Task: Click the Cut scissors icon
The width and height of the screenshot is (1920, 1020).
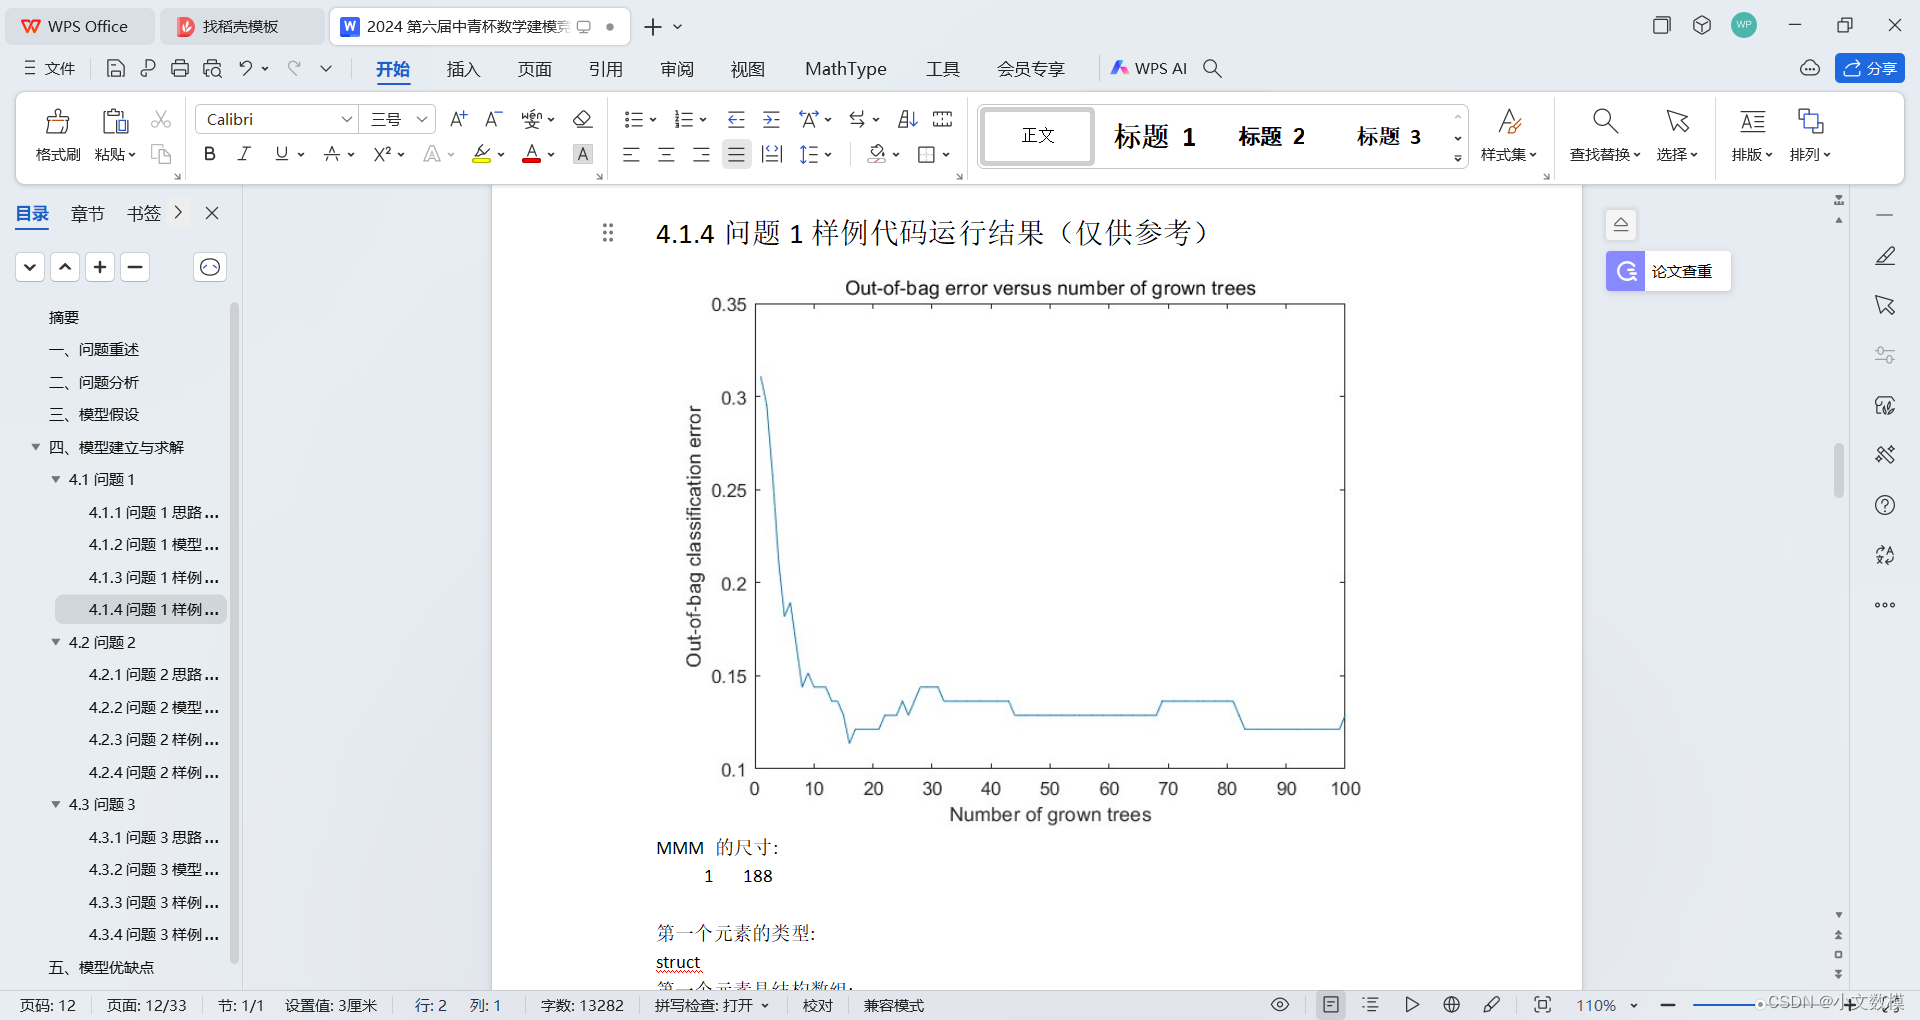Action: (x=160, y=119)
